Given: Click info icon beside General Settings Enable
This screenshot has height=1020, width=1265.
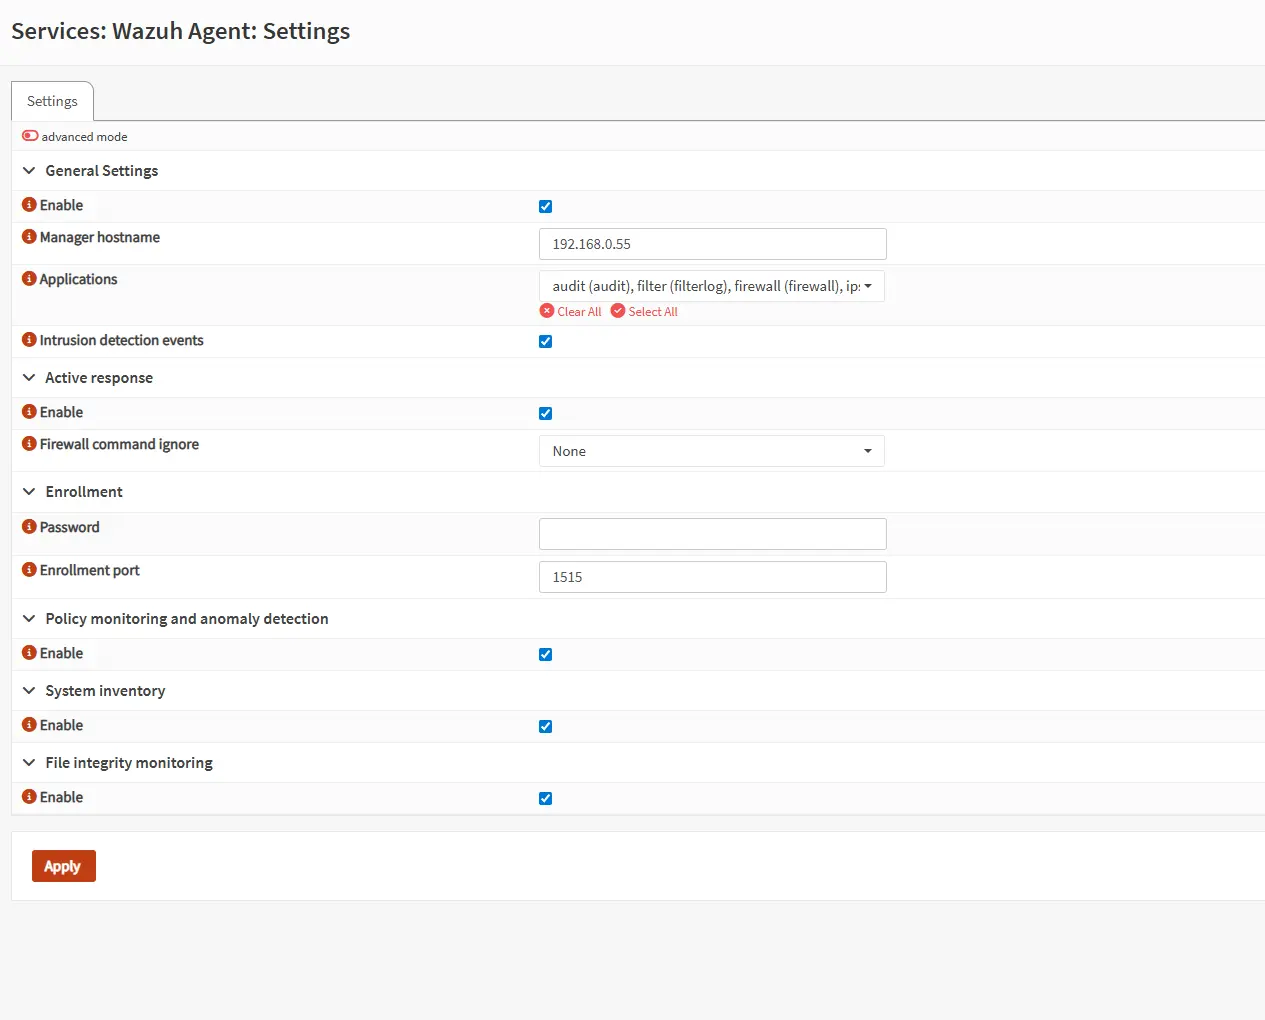Looking at the screenshot, I should point(29,205).
